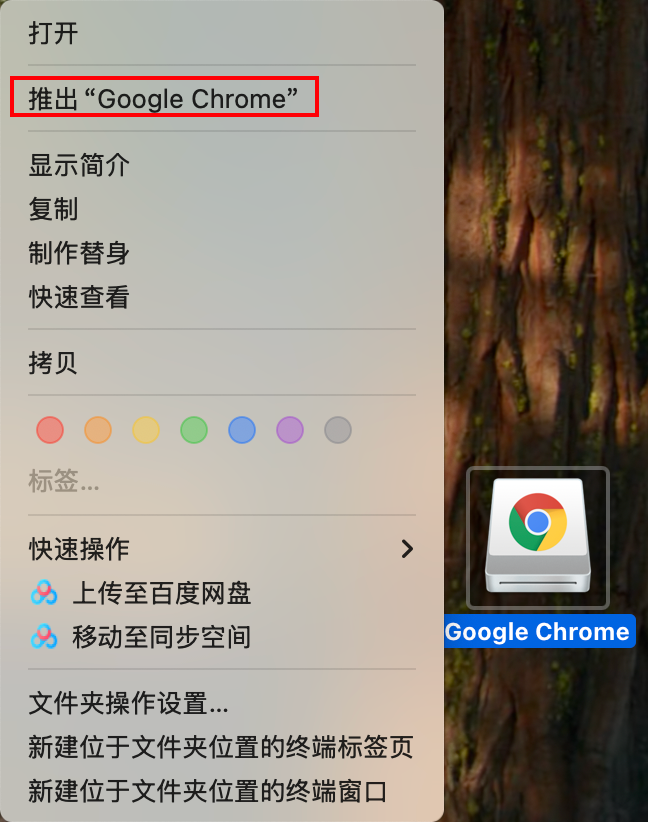Apply the gray tag color
This screenshot has width=648, height=822.
click(x=338, y=430)
